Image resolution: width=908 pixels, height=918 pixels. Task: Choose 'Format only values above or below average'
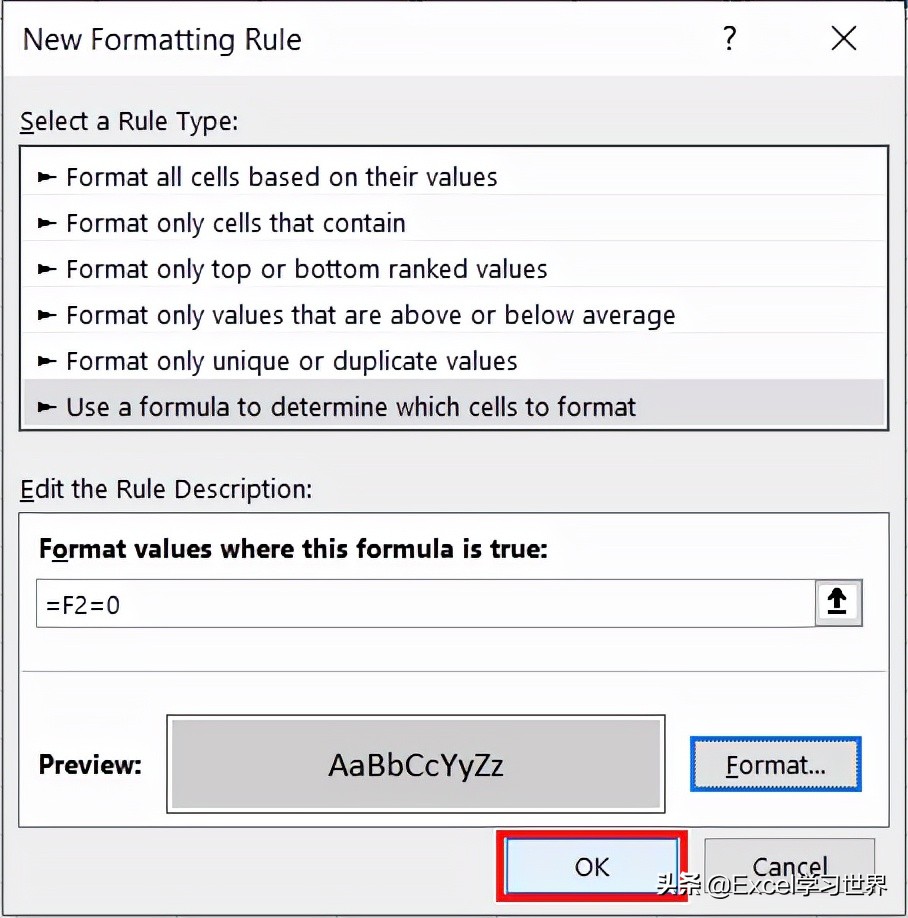point(454,315)
